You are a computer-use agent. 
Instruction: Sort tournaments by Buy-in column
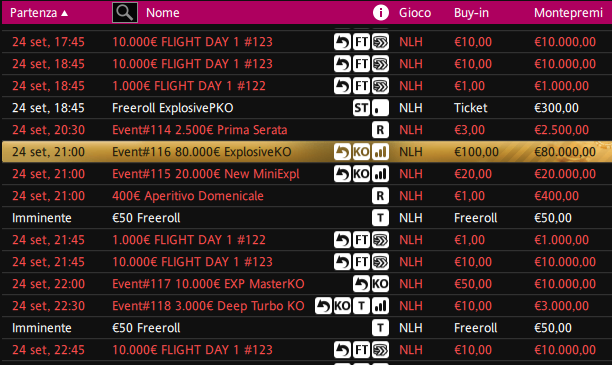coord(471,13)
